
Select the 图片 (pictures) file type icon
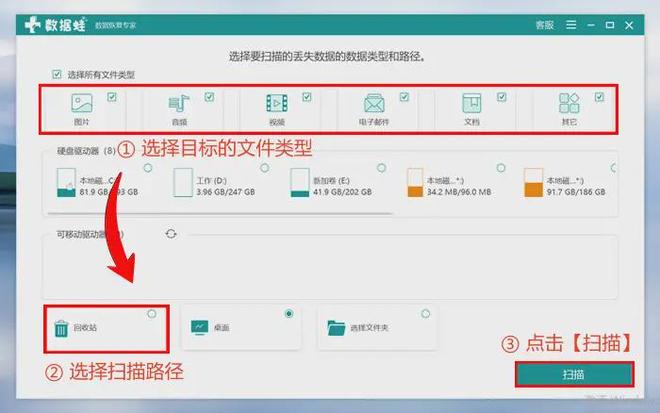pyautogui.click(x=82, y=103)
